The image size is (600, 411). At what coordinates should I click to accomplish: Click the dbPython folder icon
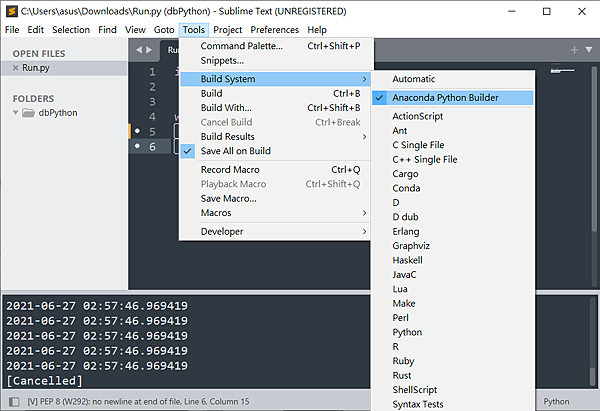pos(28,113)
